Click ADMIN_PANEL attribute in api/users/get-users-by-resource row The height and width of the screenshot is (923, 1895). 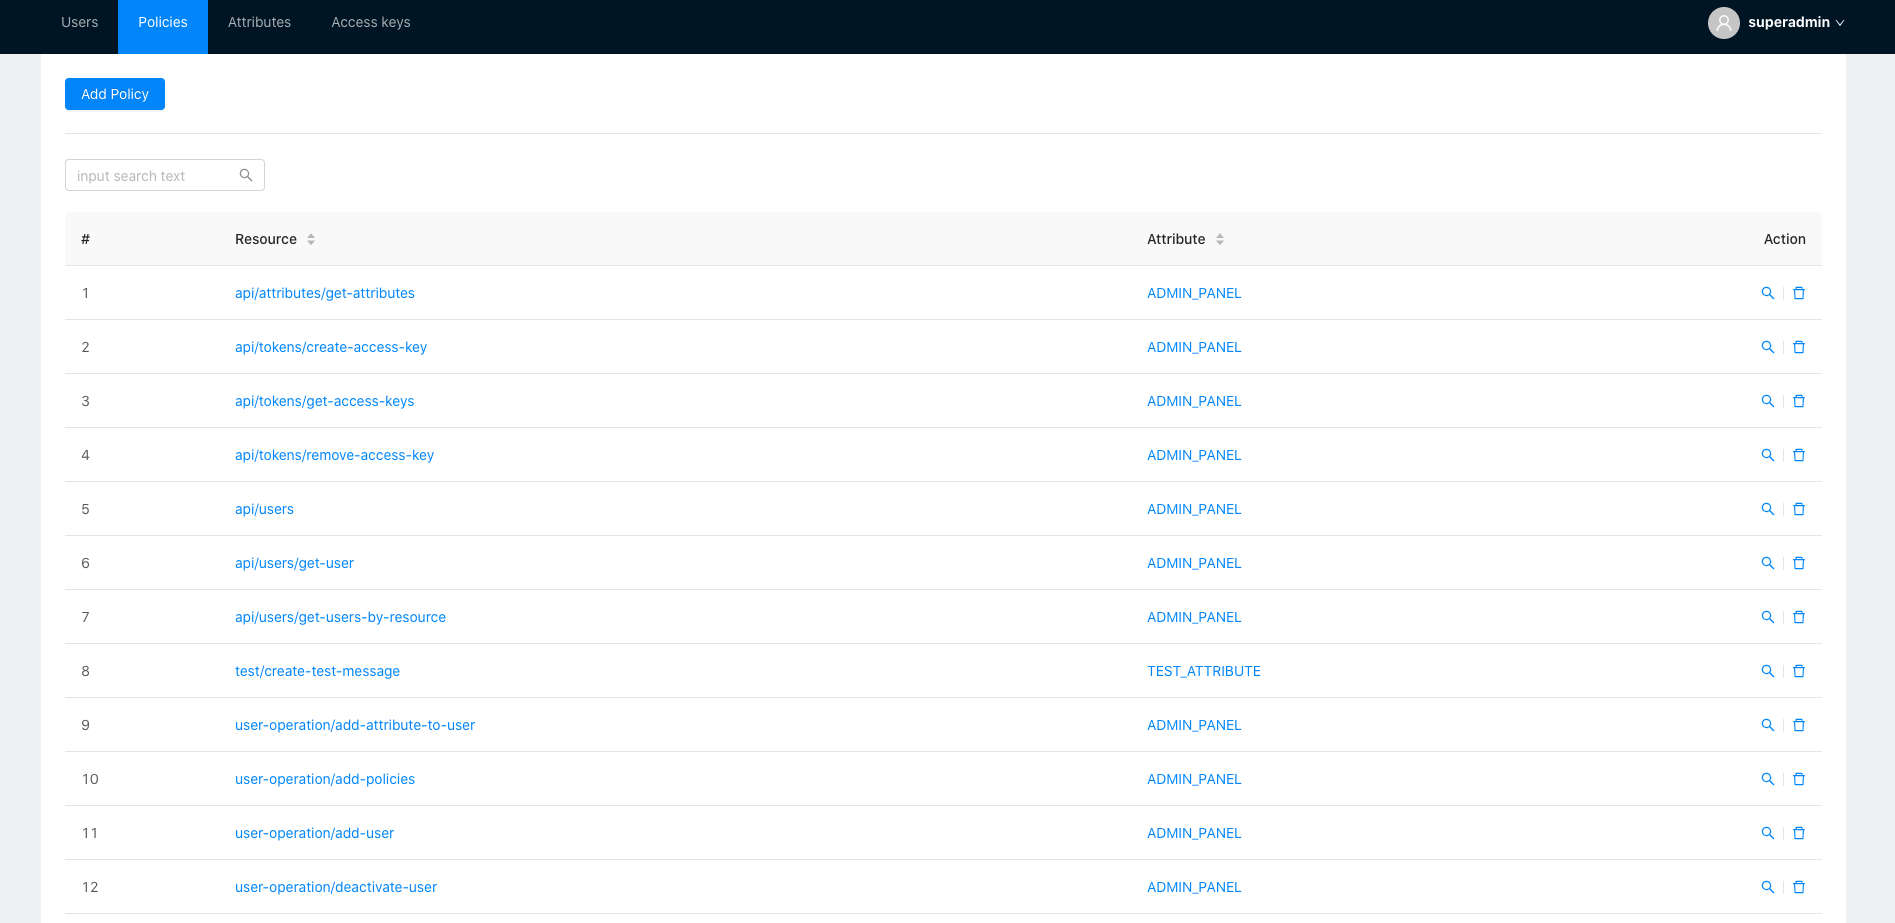click(1194, 617)
